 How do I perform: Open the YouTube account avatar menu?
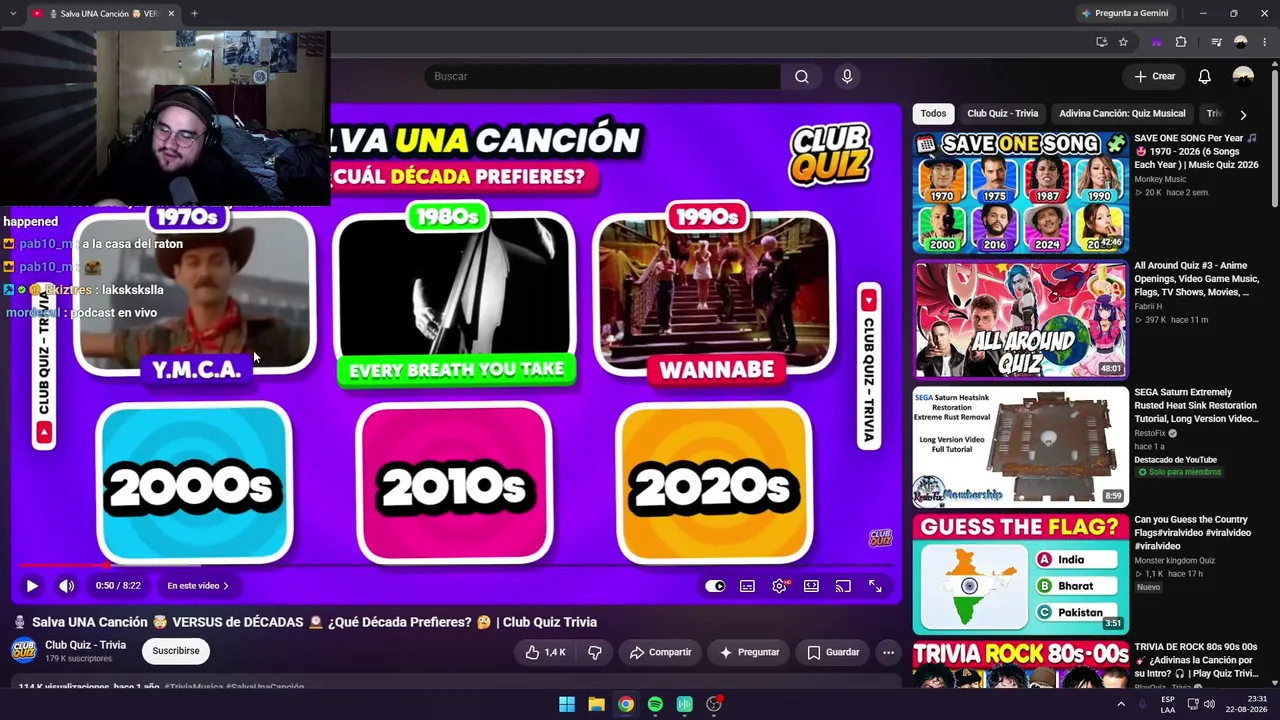coord(1243,77)
